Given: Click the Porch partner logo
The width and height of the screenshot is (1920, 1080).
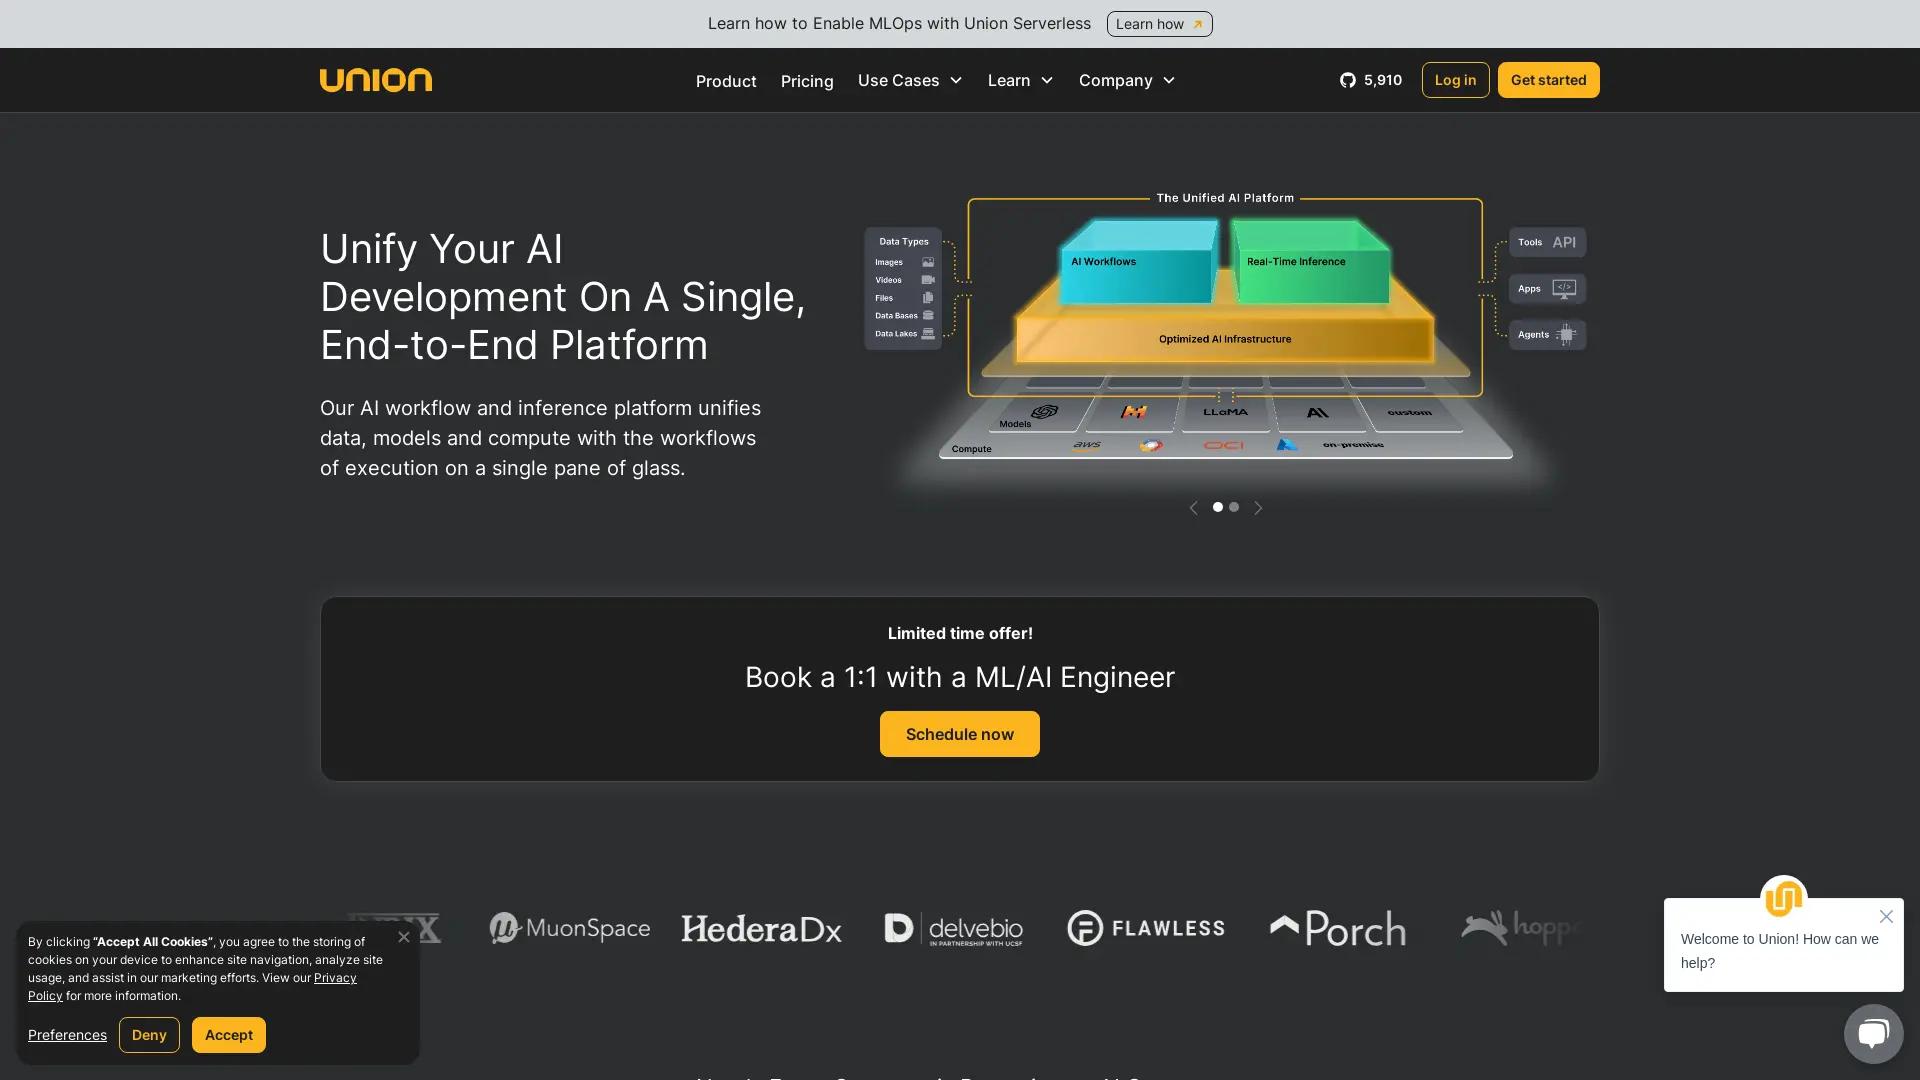Looking at the screenshot, I should point(1336,928).
